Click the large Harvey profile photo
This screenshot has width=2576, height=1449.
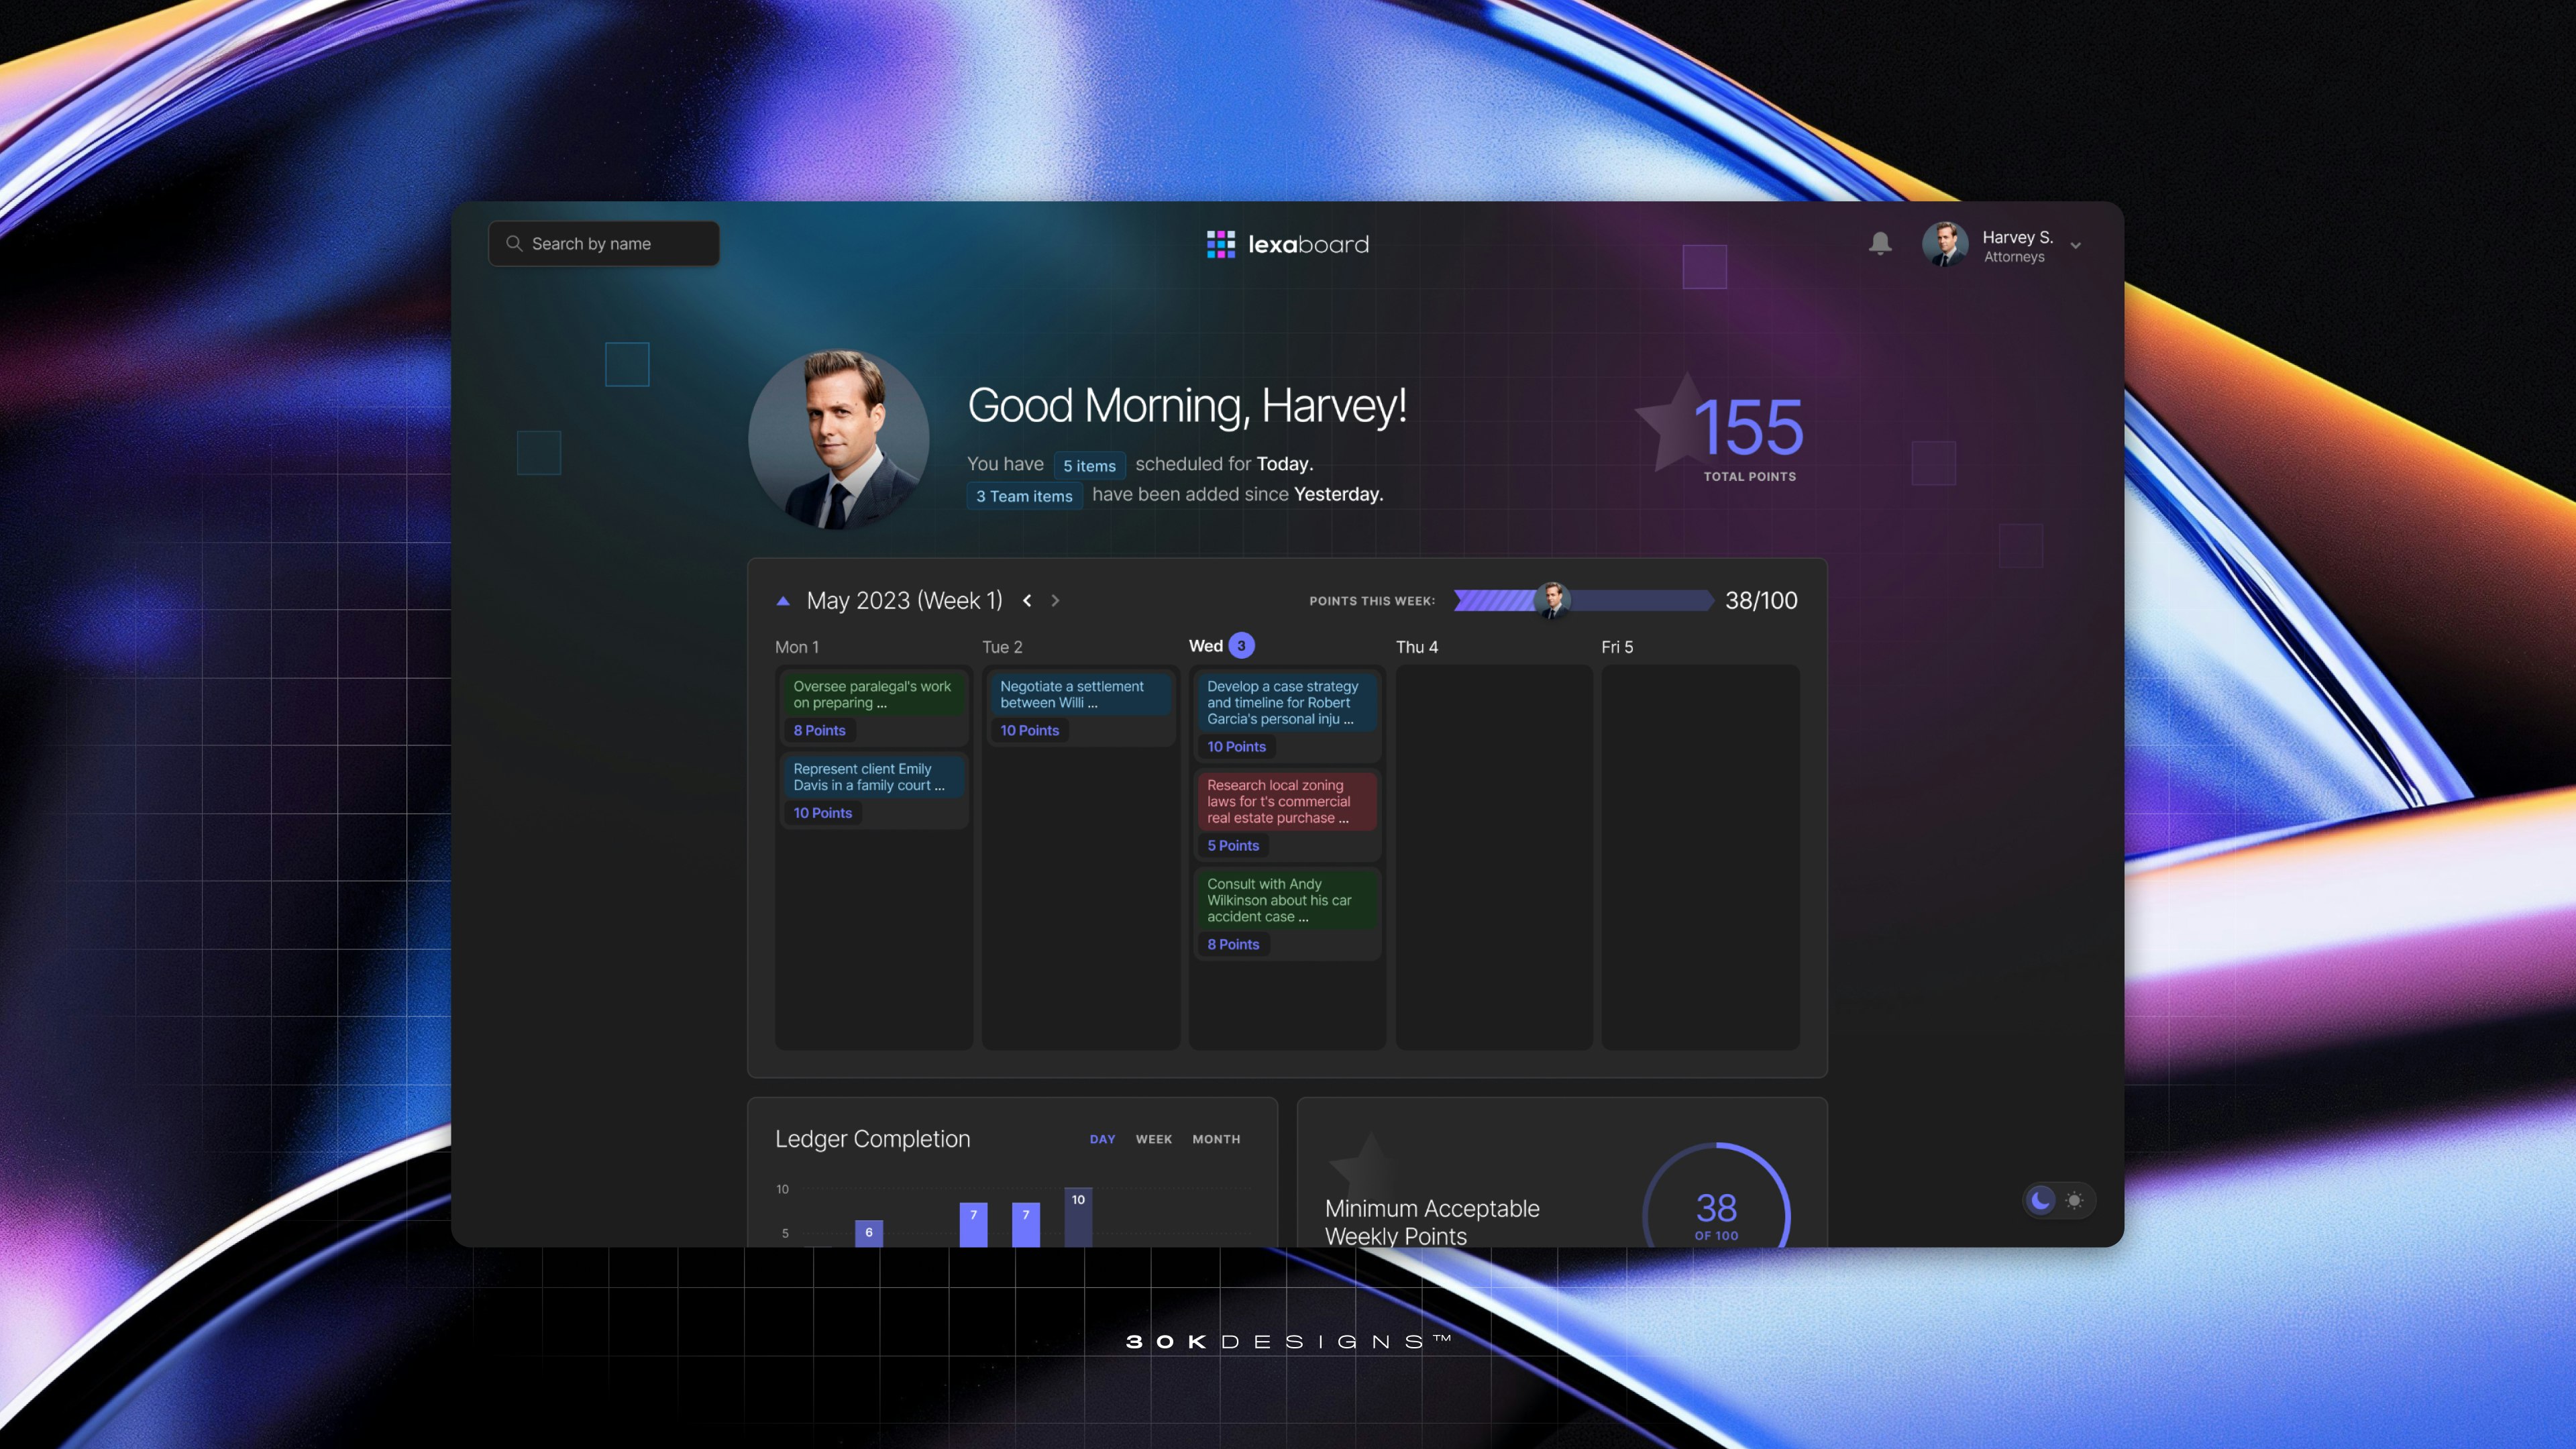839,439
